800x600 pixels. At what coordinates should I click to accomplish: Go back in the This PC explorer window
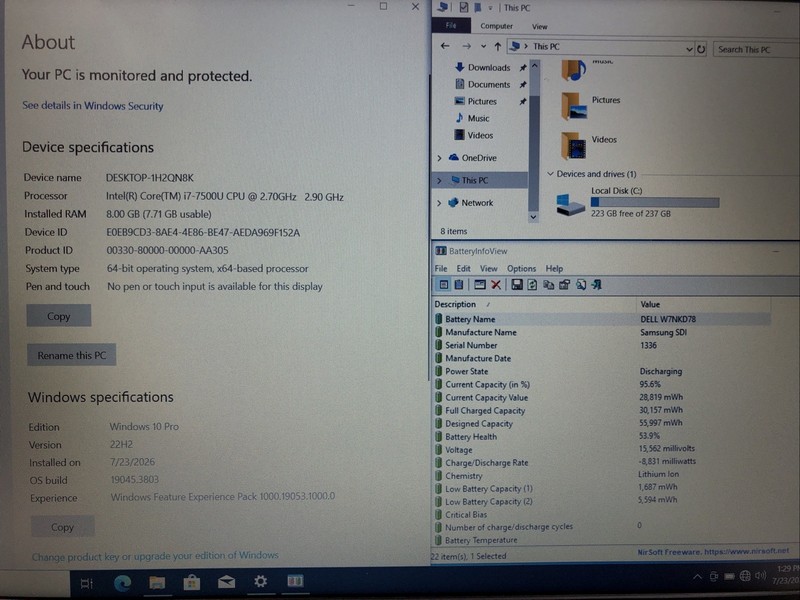pos(445,46)
